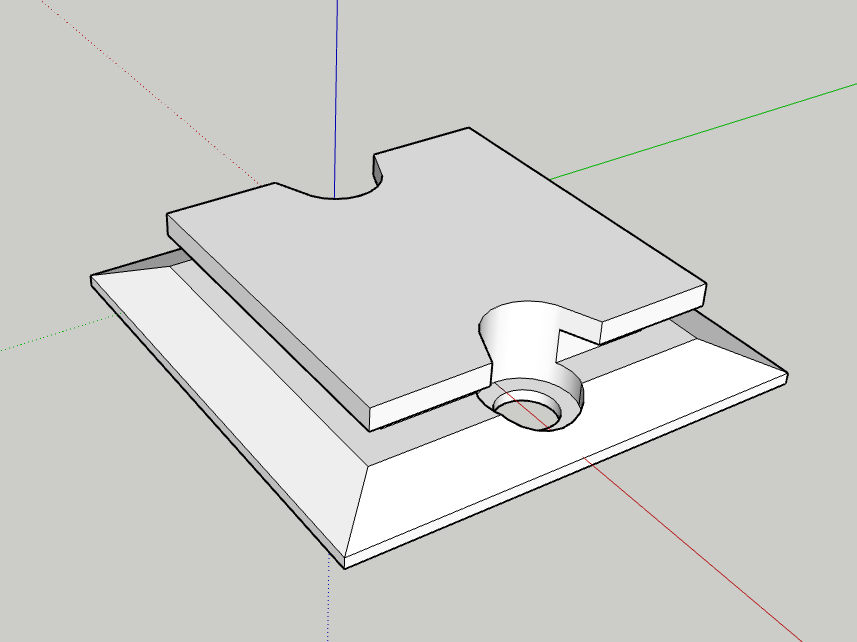Click the dotted blue axis below the model
Viewport: 857px width, 642px height.
[x=328, y=600]
